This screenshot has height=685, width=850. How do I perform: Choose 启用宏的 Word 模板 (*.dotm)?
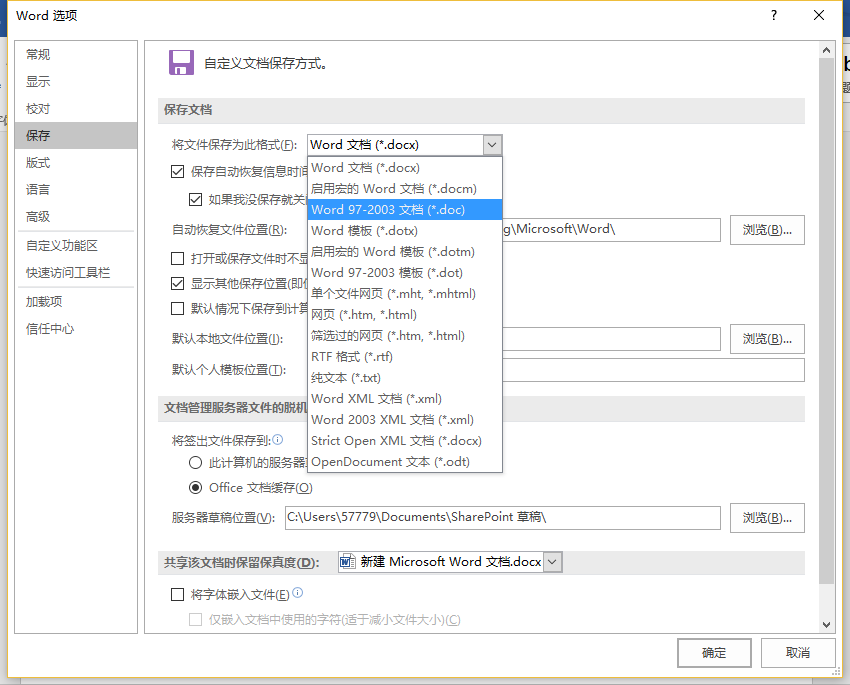tap(404, 251)
